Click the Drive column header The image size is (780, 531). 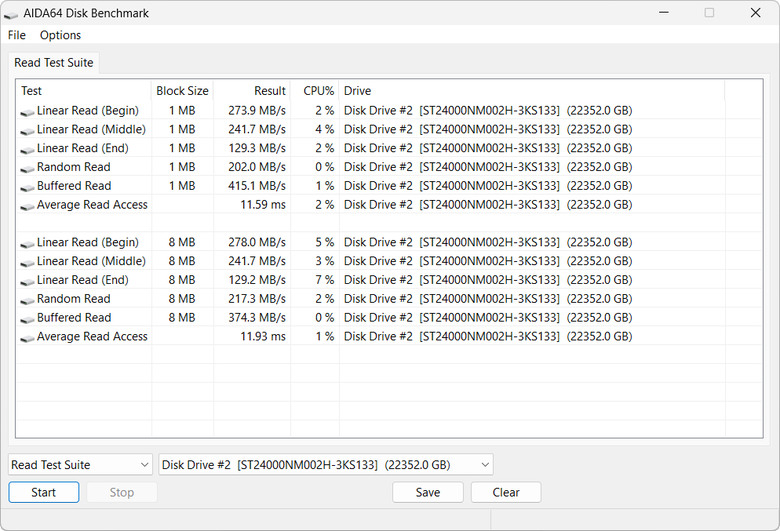click(x=532, y=91)
